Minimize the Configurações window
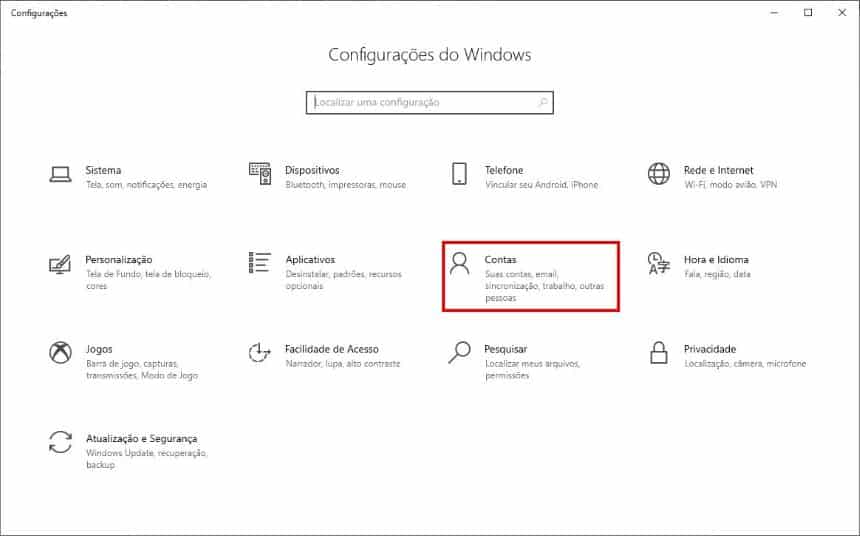Image resolution: width=860 pixels, height=536 pixels. click(x=774, y=12)
